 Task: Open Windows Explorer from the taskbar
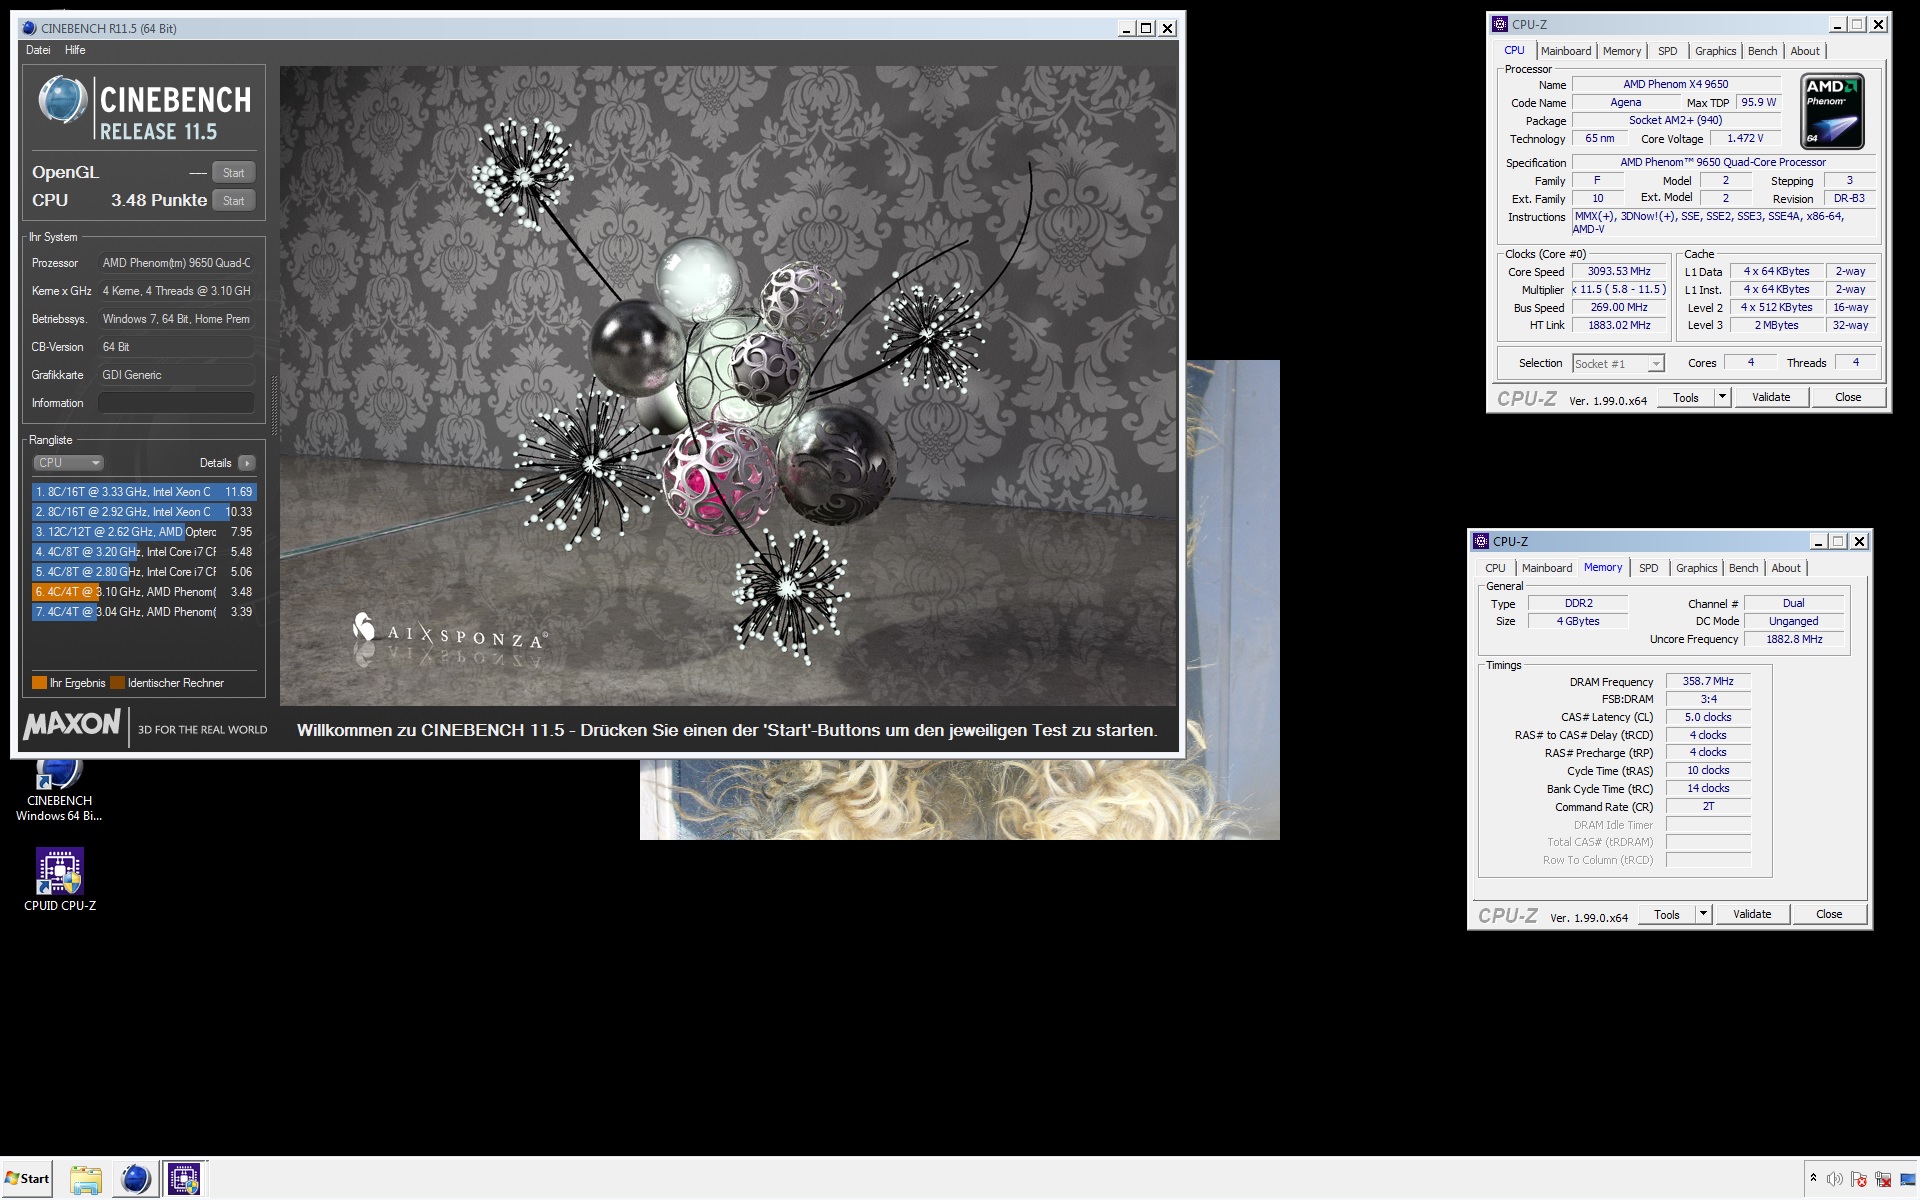pos(86,1179)
